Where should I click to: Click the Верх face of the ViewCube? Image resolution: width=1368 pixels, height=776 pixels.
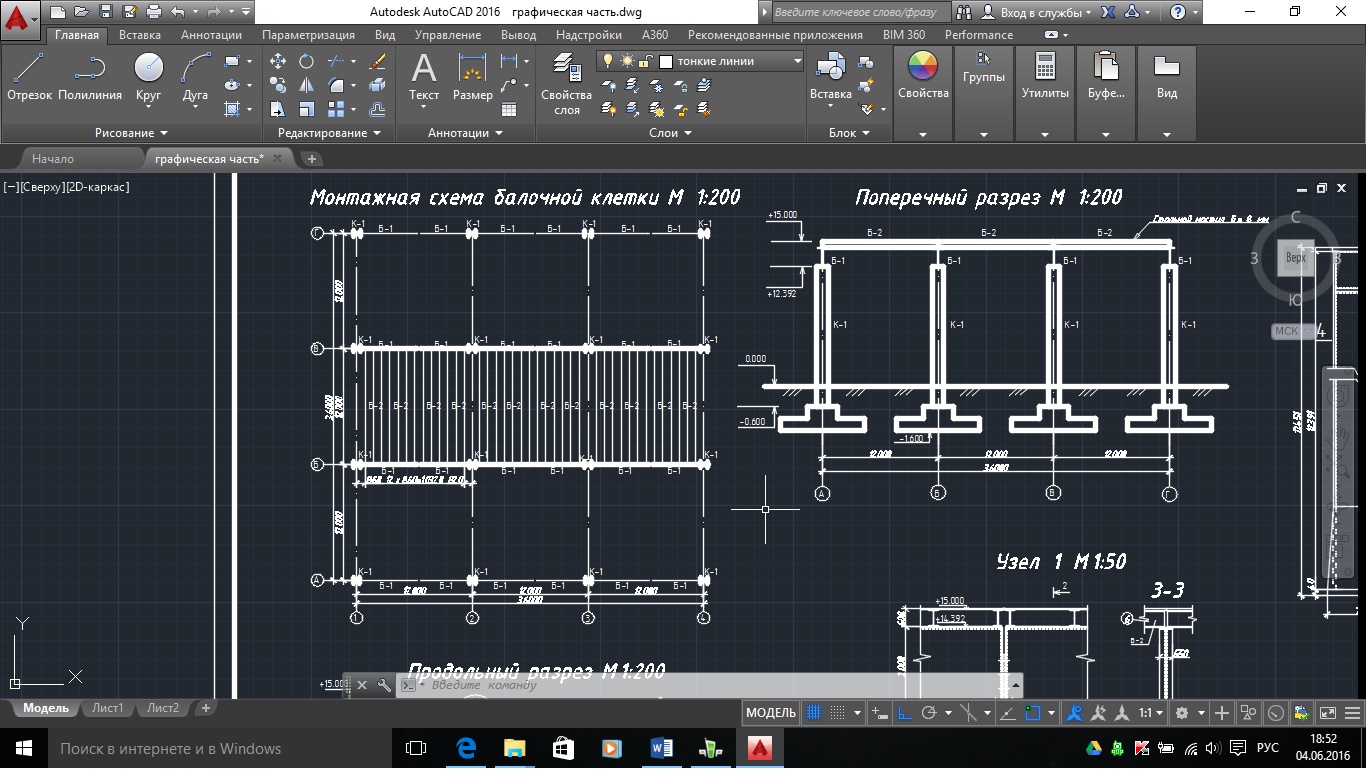(x=1295, y=257)
